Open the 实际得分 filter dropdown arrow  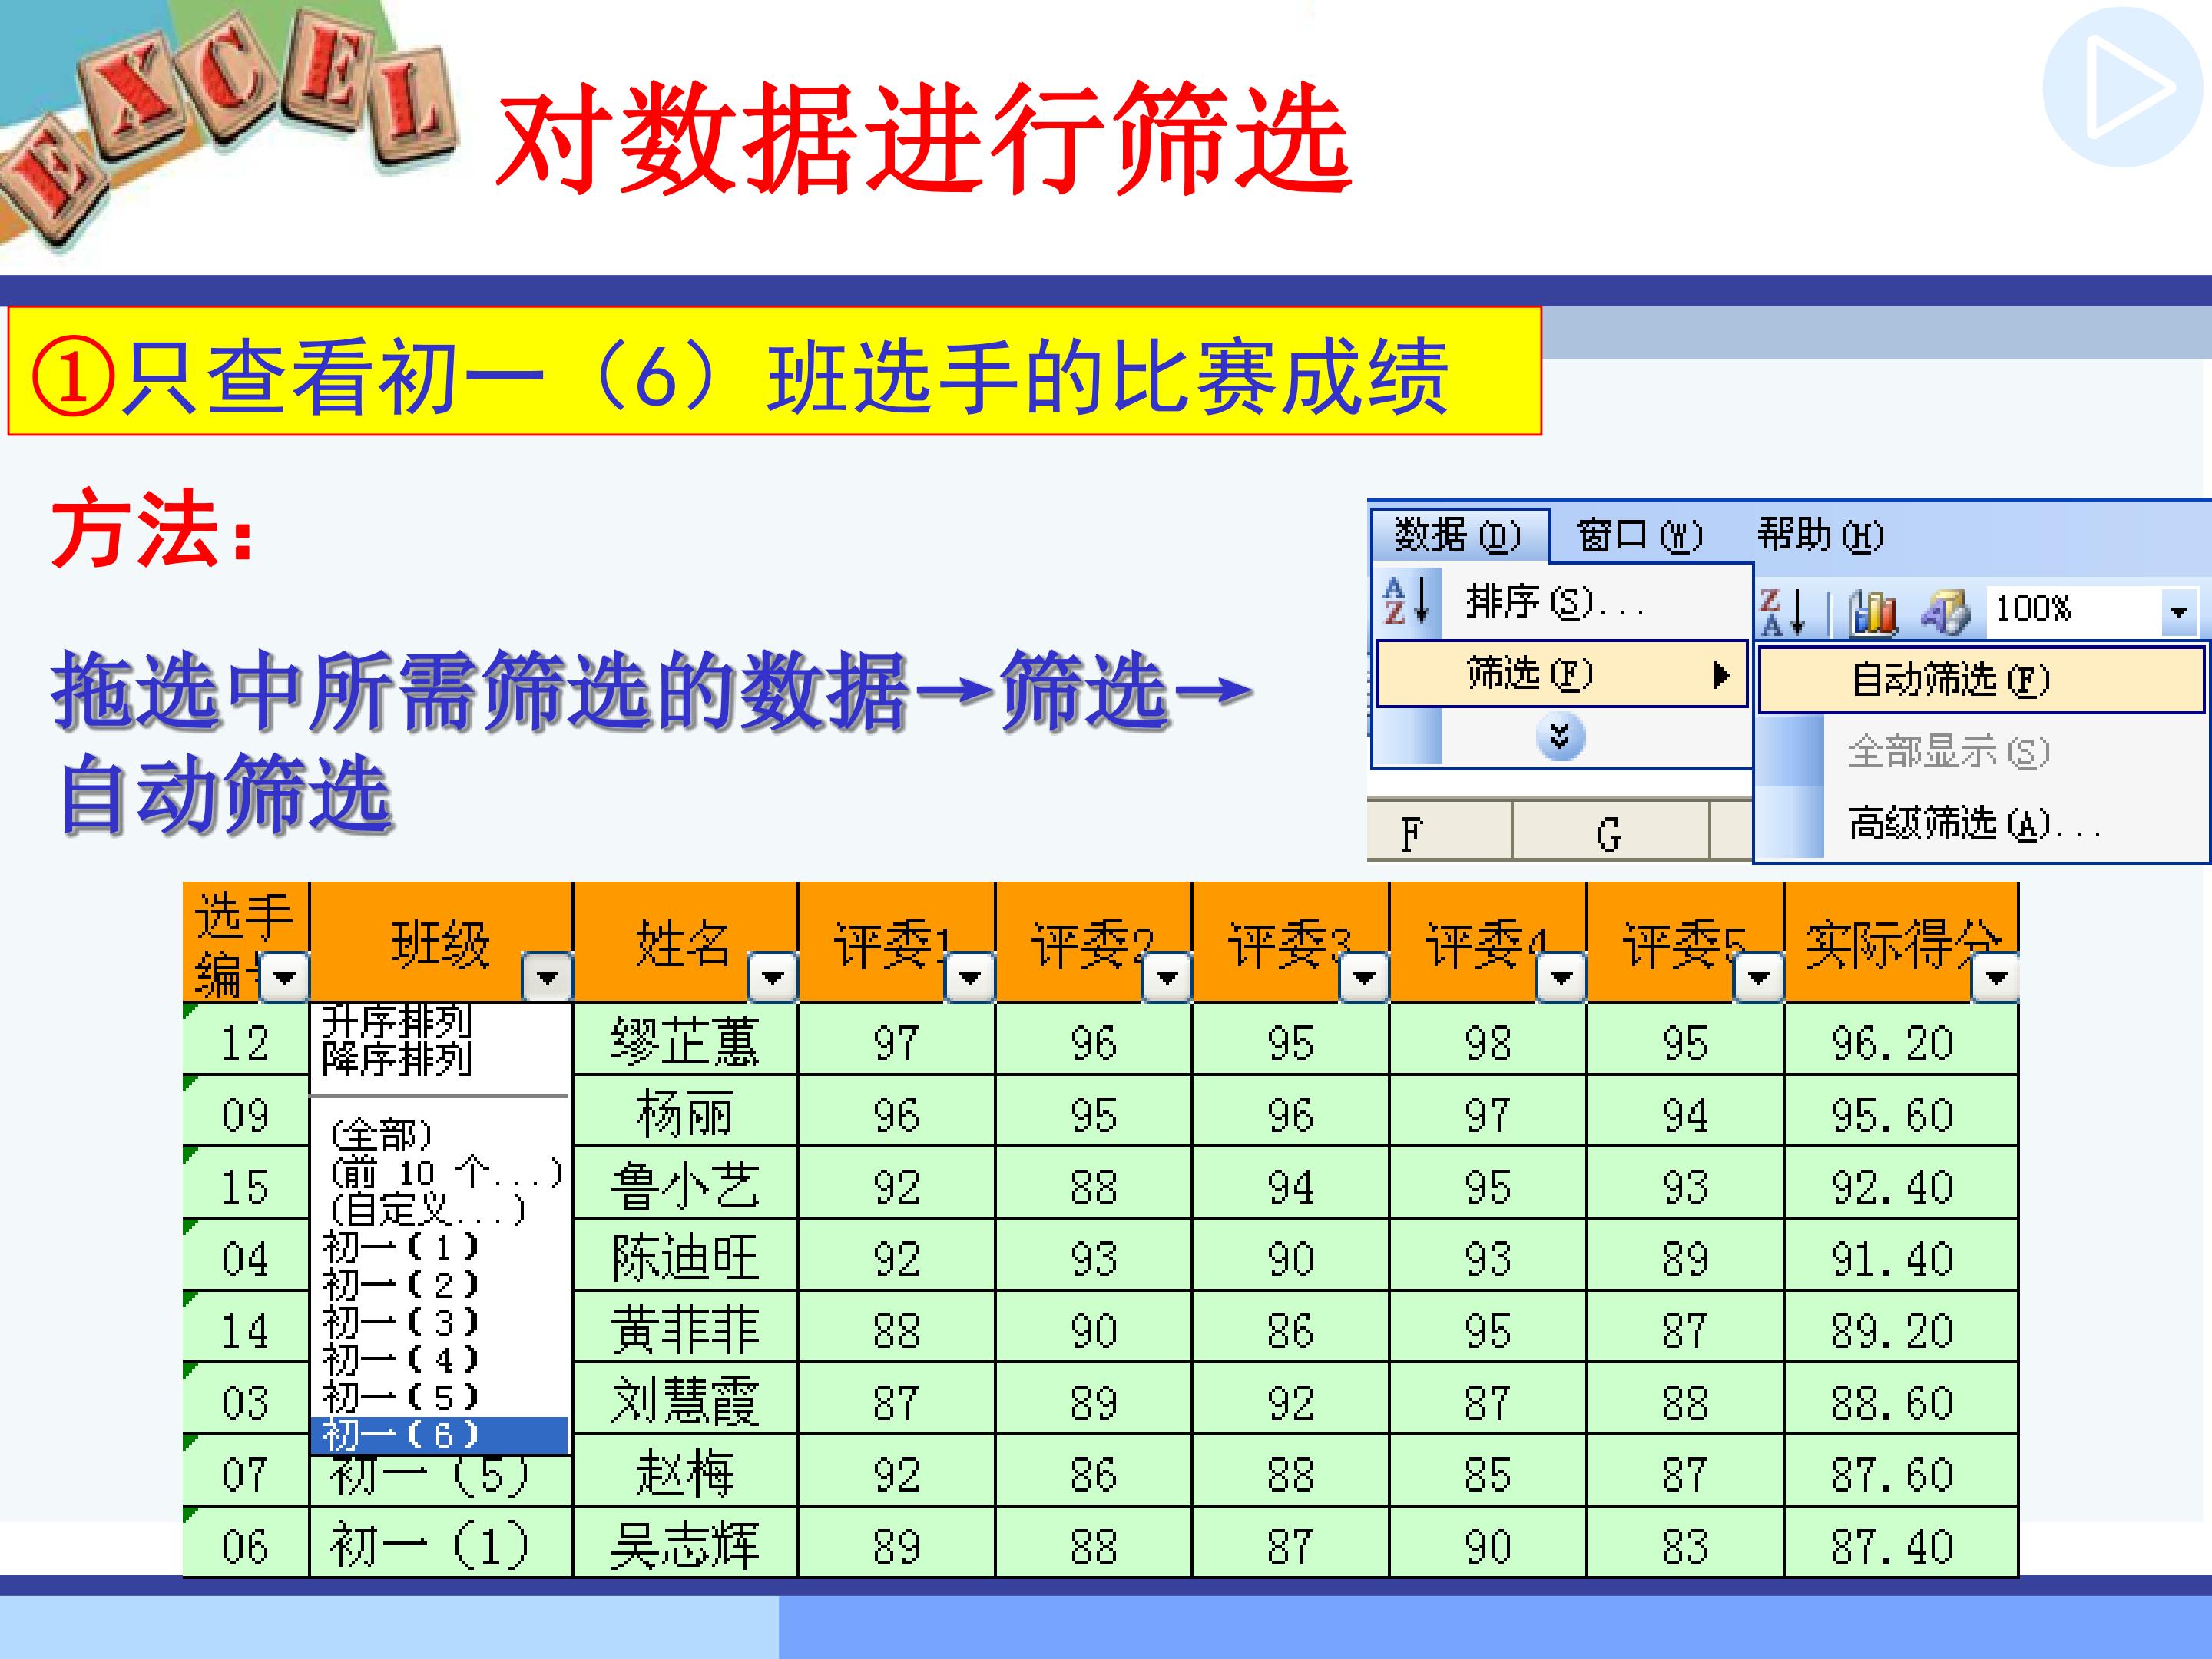coord(1997,977)
